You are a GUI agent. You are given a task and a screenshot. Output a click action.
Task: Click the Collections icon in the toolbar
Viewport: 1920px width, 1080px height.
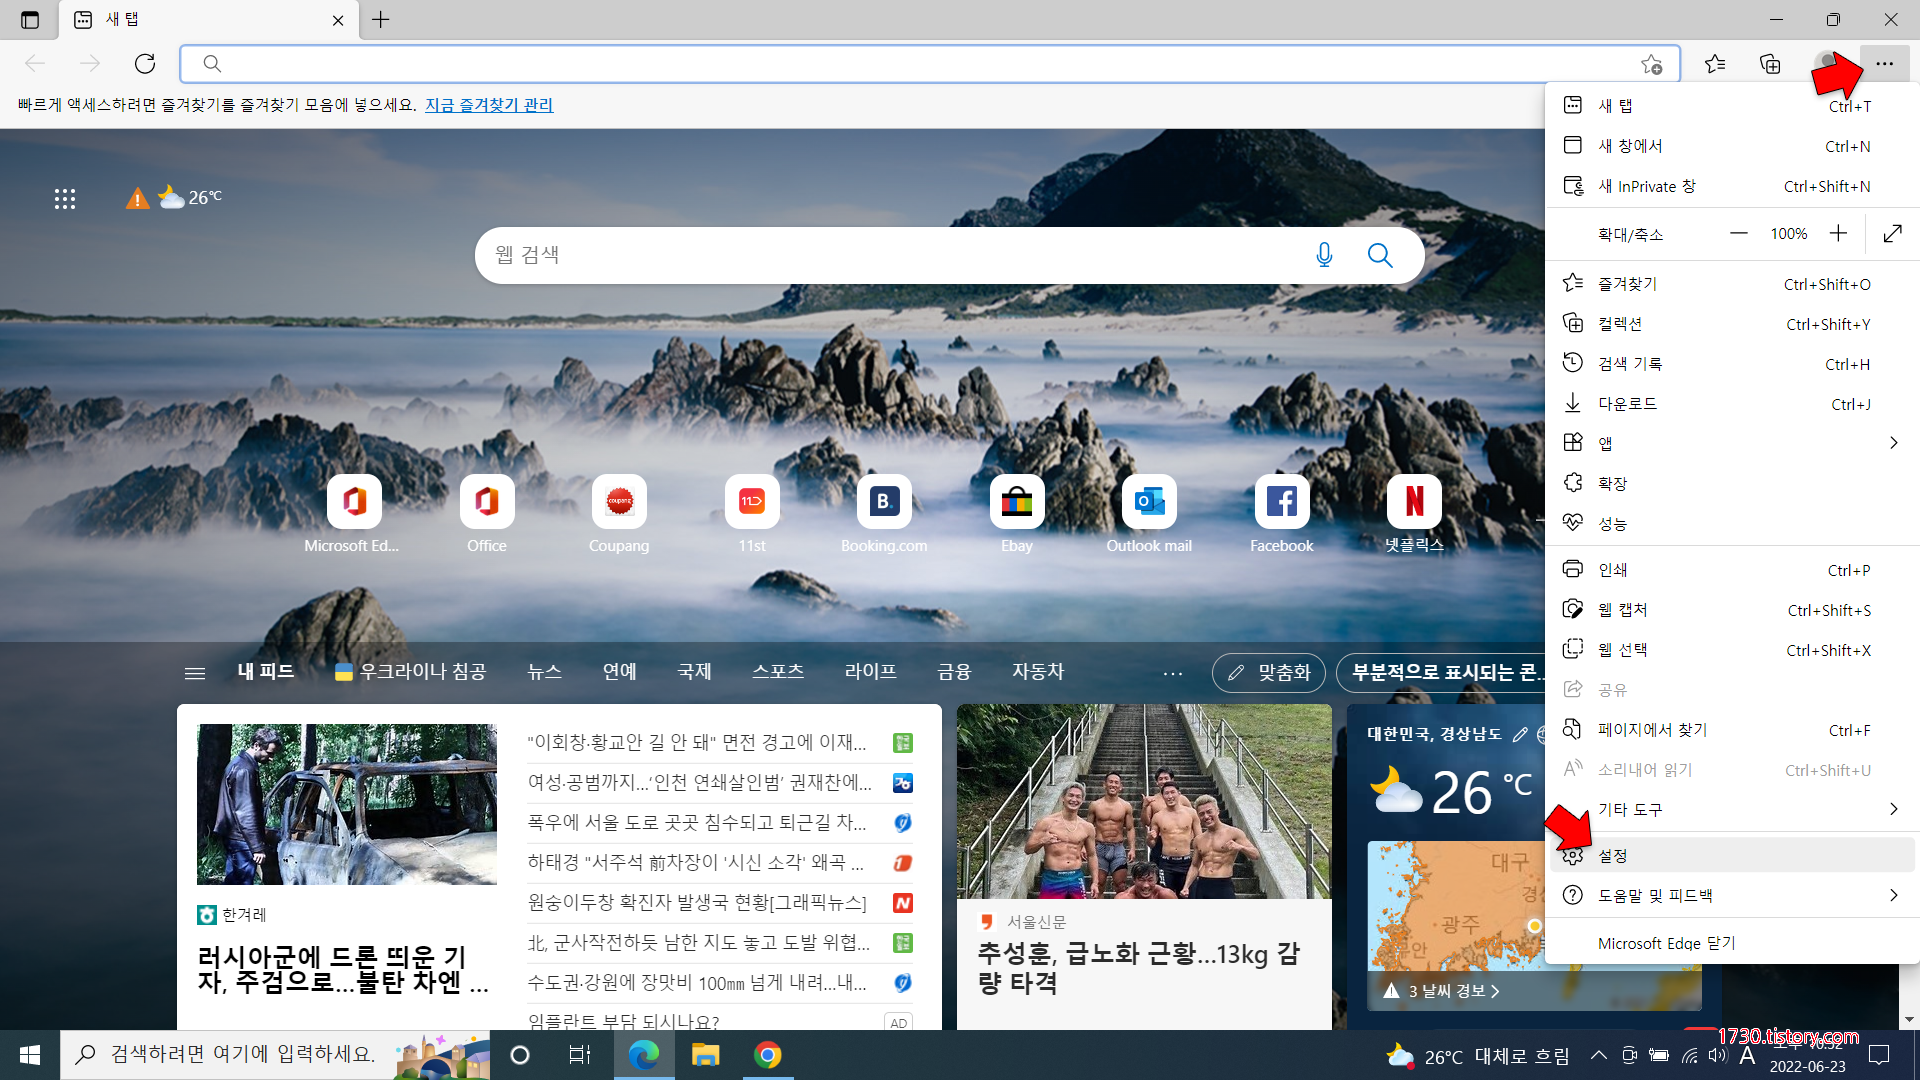point(1770,64)
